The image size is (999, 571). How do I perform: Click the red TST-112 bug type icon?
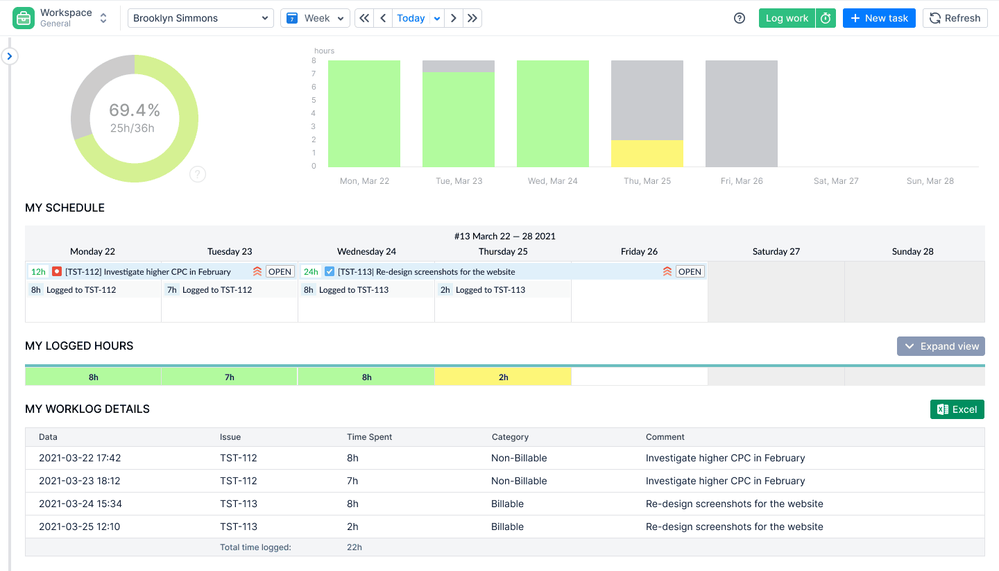(x=57, y=271)
